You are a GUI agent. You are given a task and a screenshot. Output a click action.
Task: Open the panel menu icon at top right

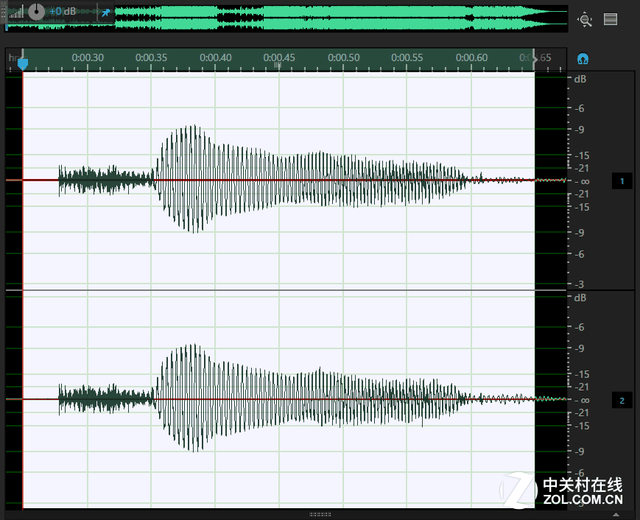pos(611,19)
